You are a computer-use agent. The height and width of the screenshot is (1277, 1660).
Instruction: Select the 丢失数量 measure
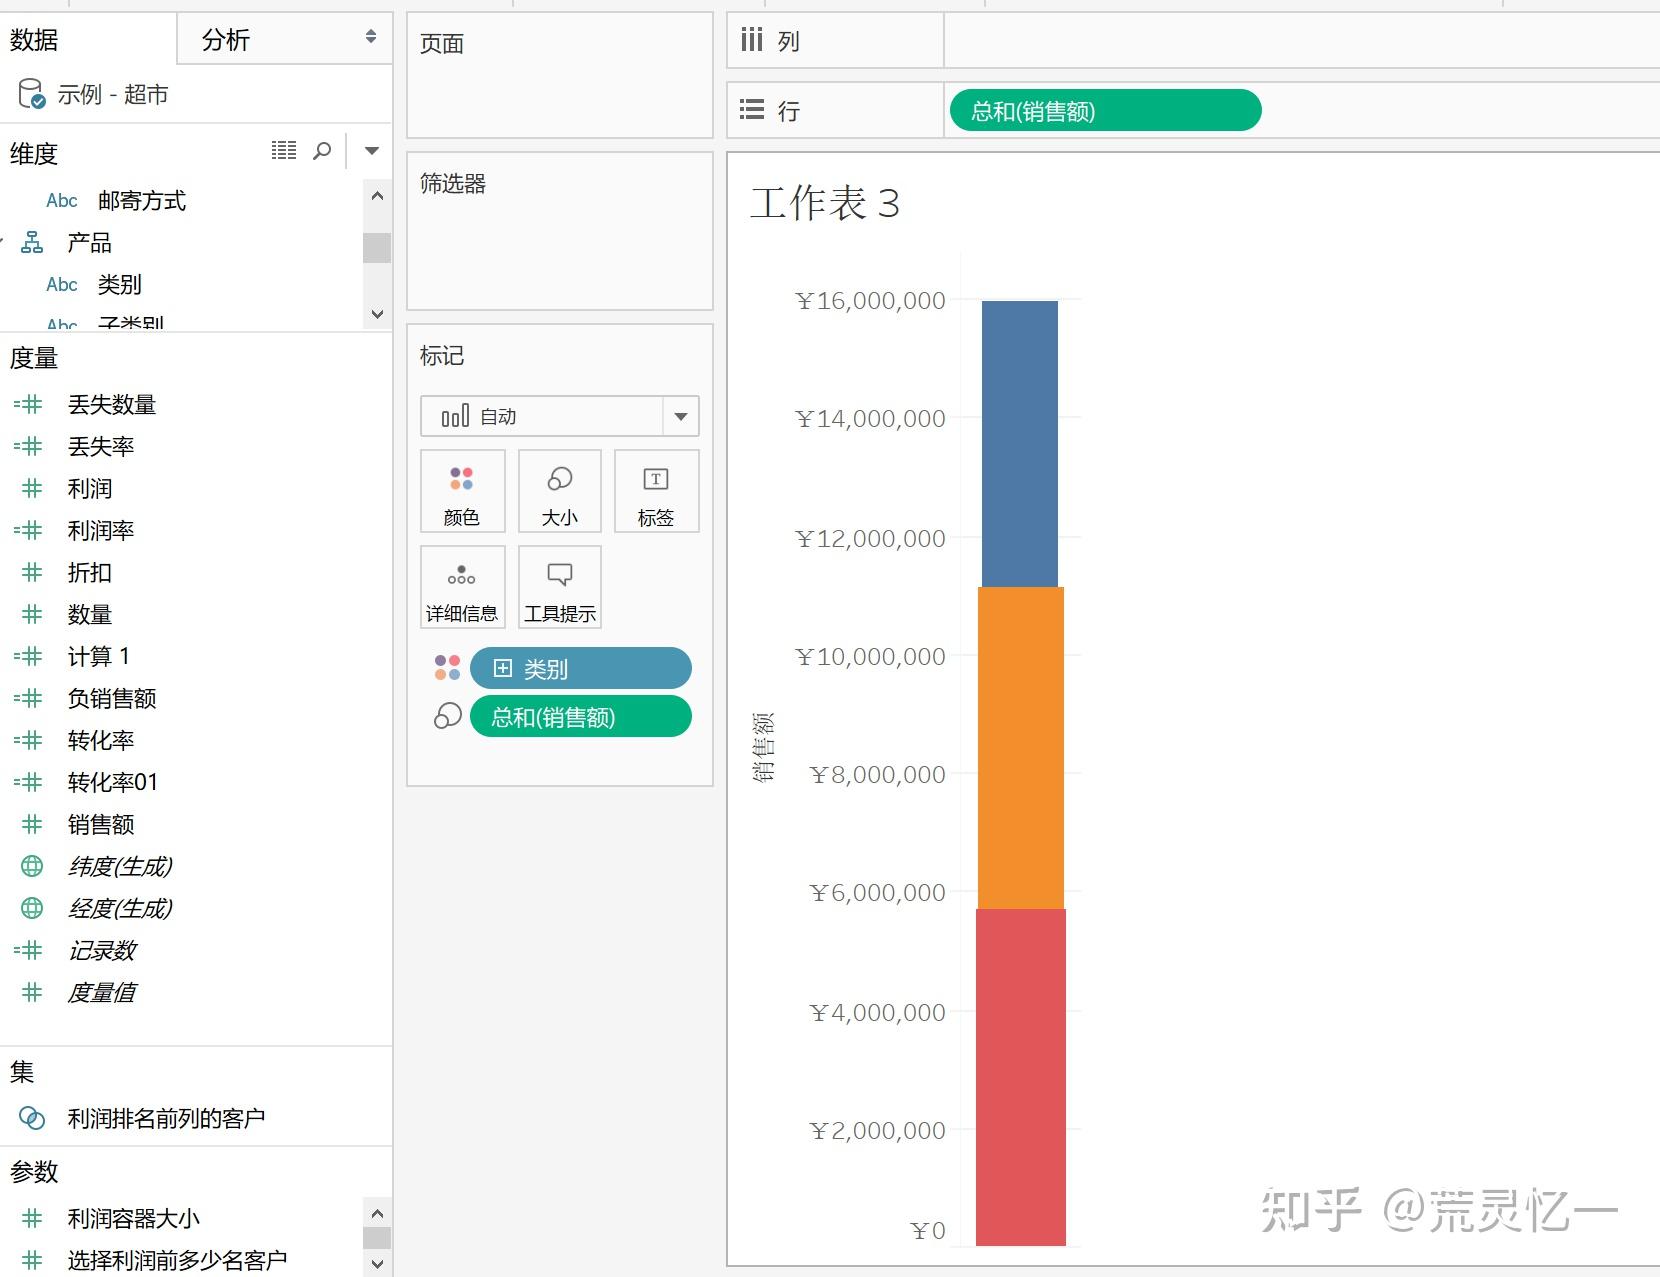pyautogui.click(x=112, y=405)
